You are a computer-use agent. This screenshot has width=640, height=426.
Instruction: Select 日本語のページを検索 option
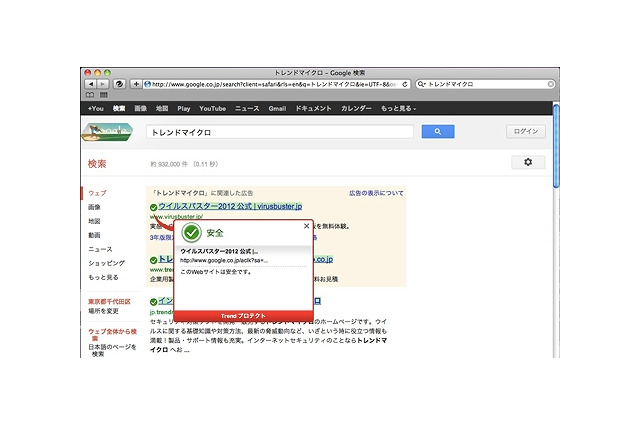112,350
